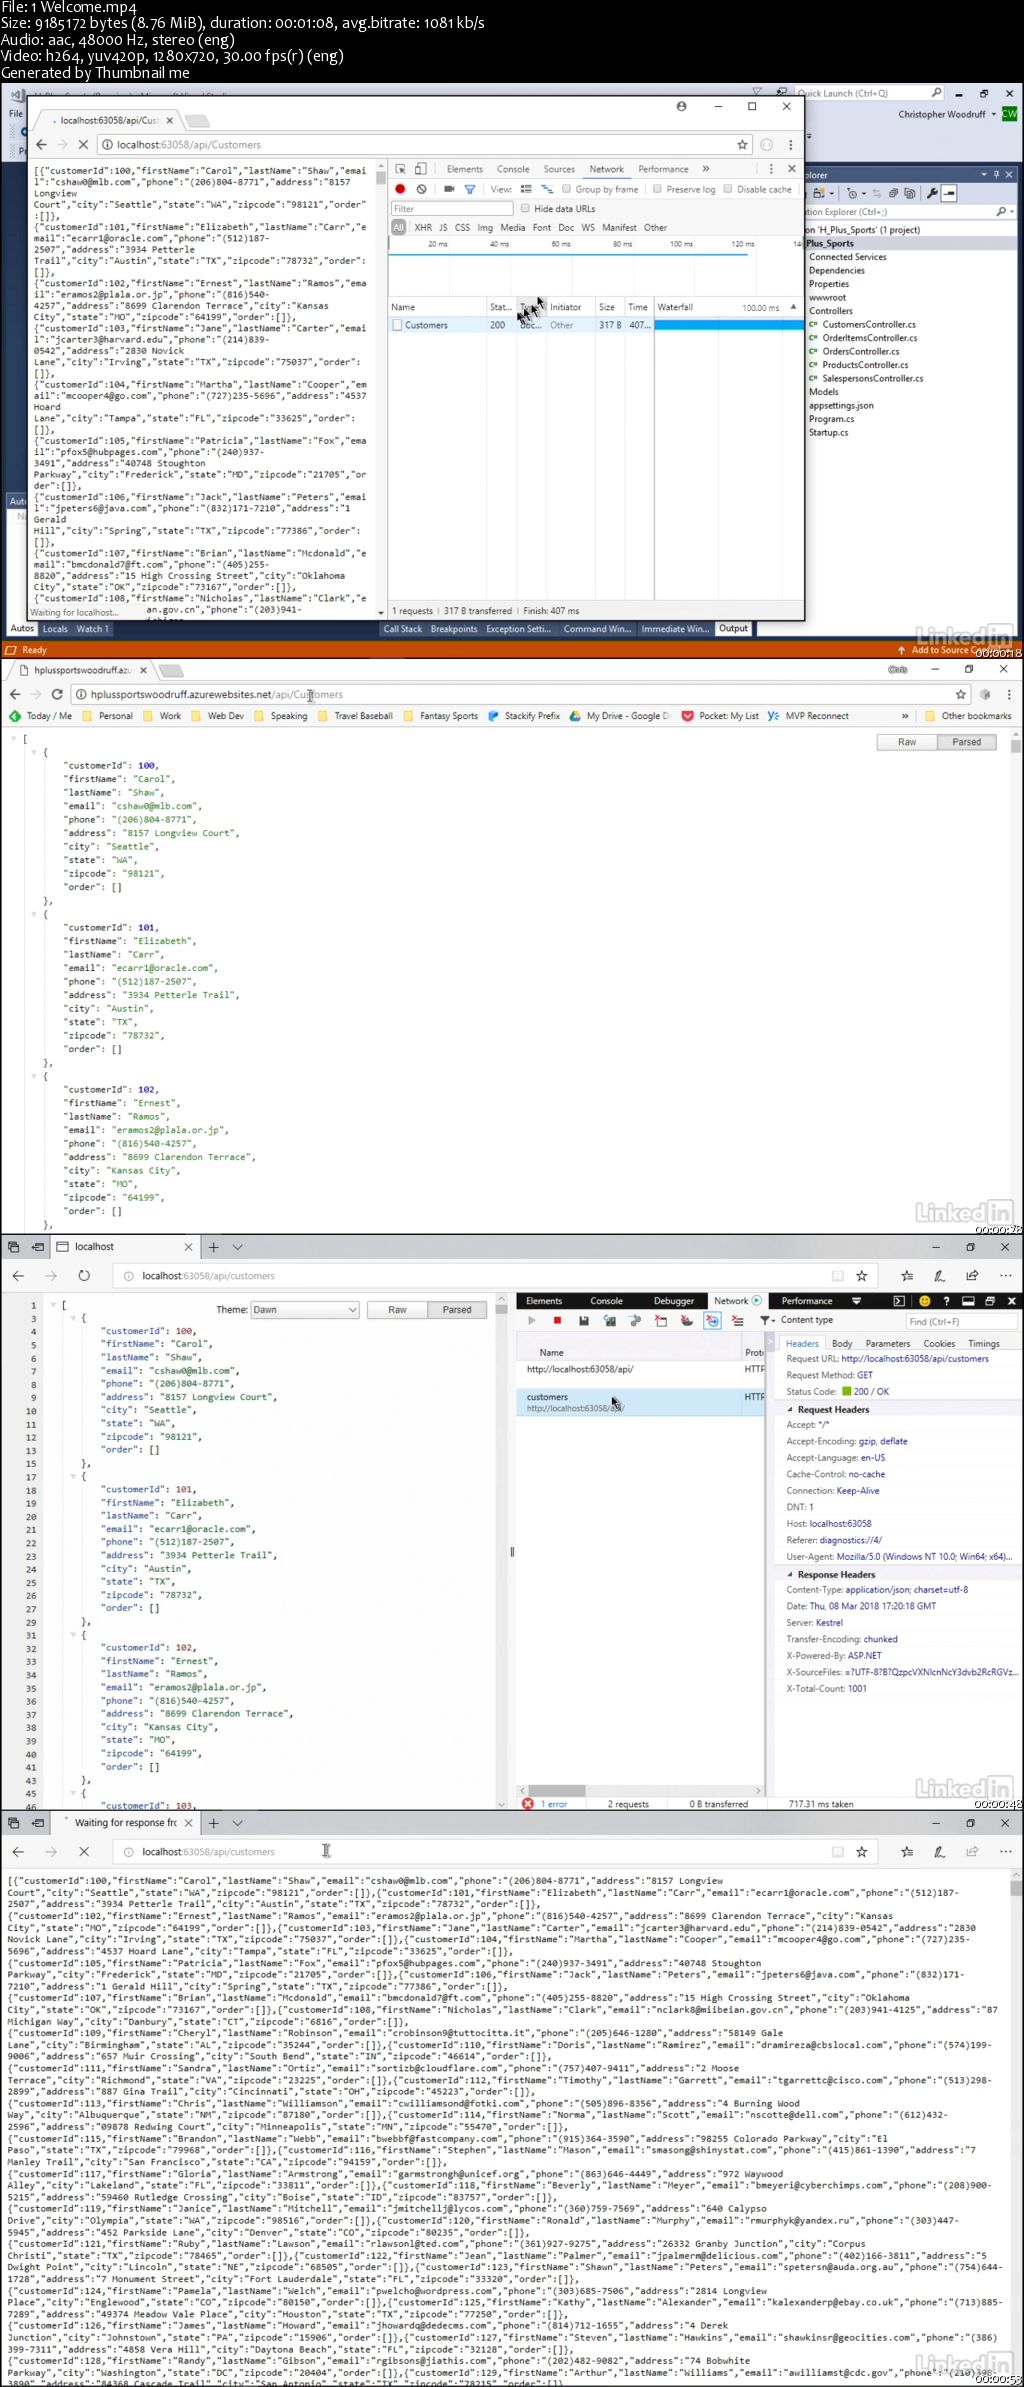The height and width of the screenshot is (2387, 1024).
Task: Click the vertical scrollbar thumb in the azurewebsites JSON viewer
Action: 1016,746
